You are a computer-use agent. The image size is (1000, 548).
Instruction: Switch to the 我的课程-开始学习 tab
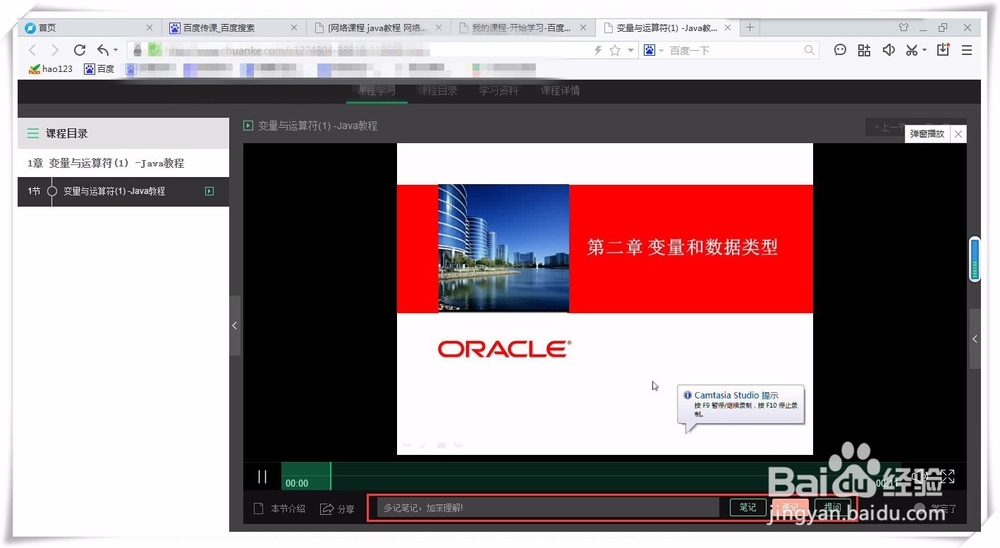point(521,27)
